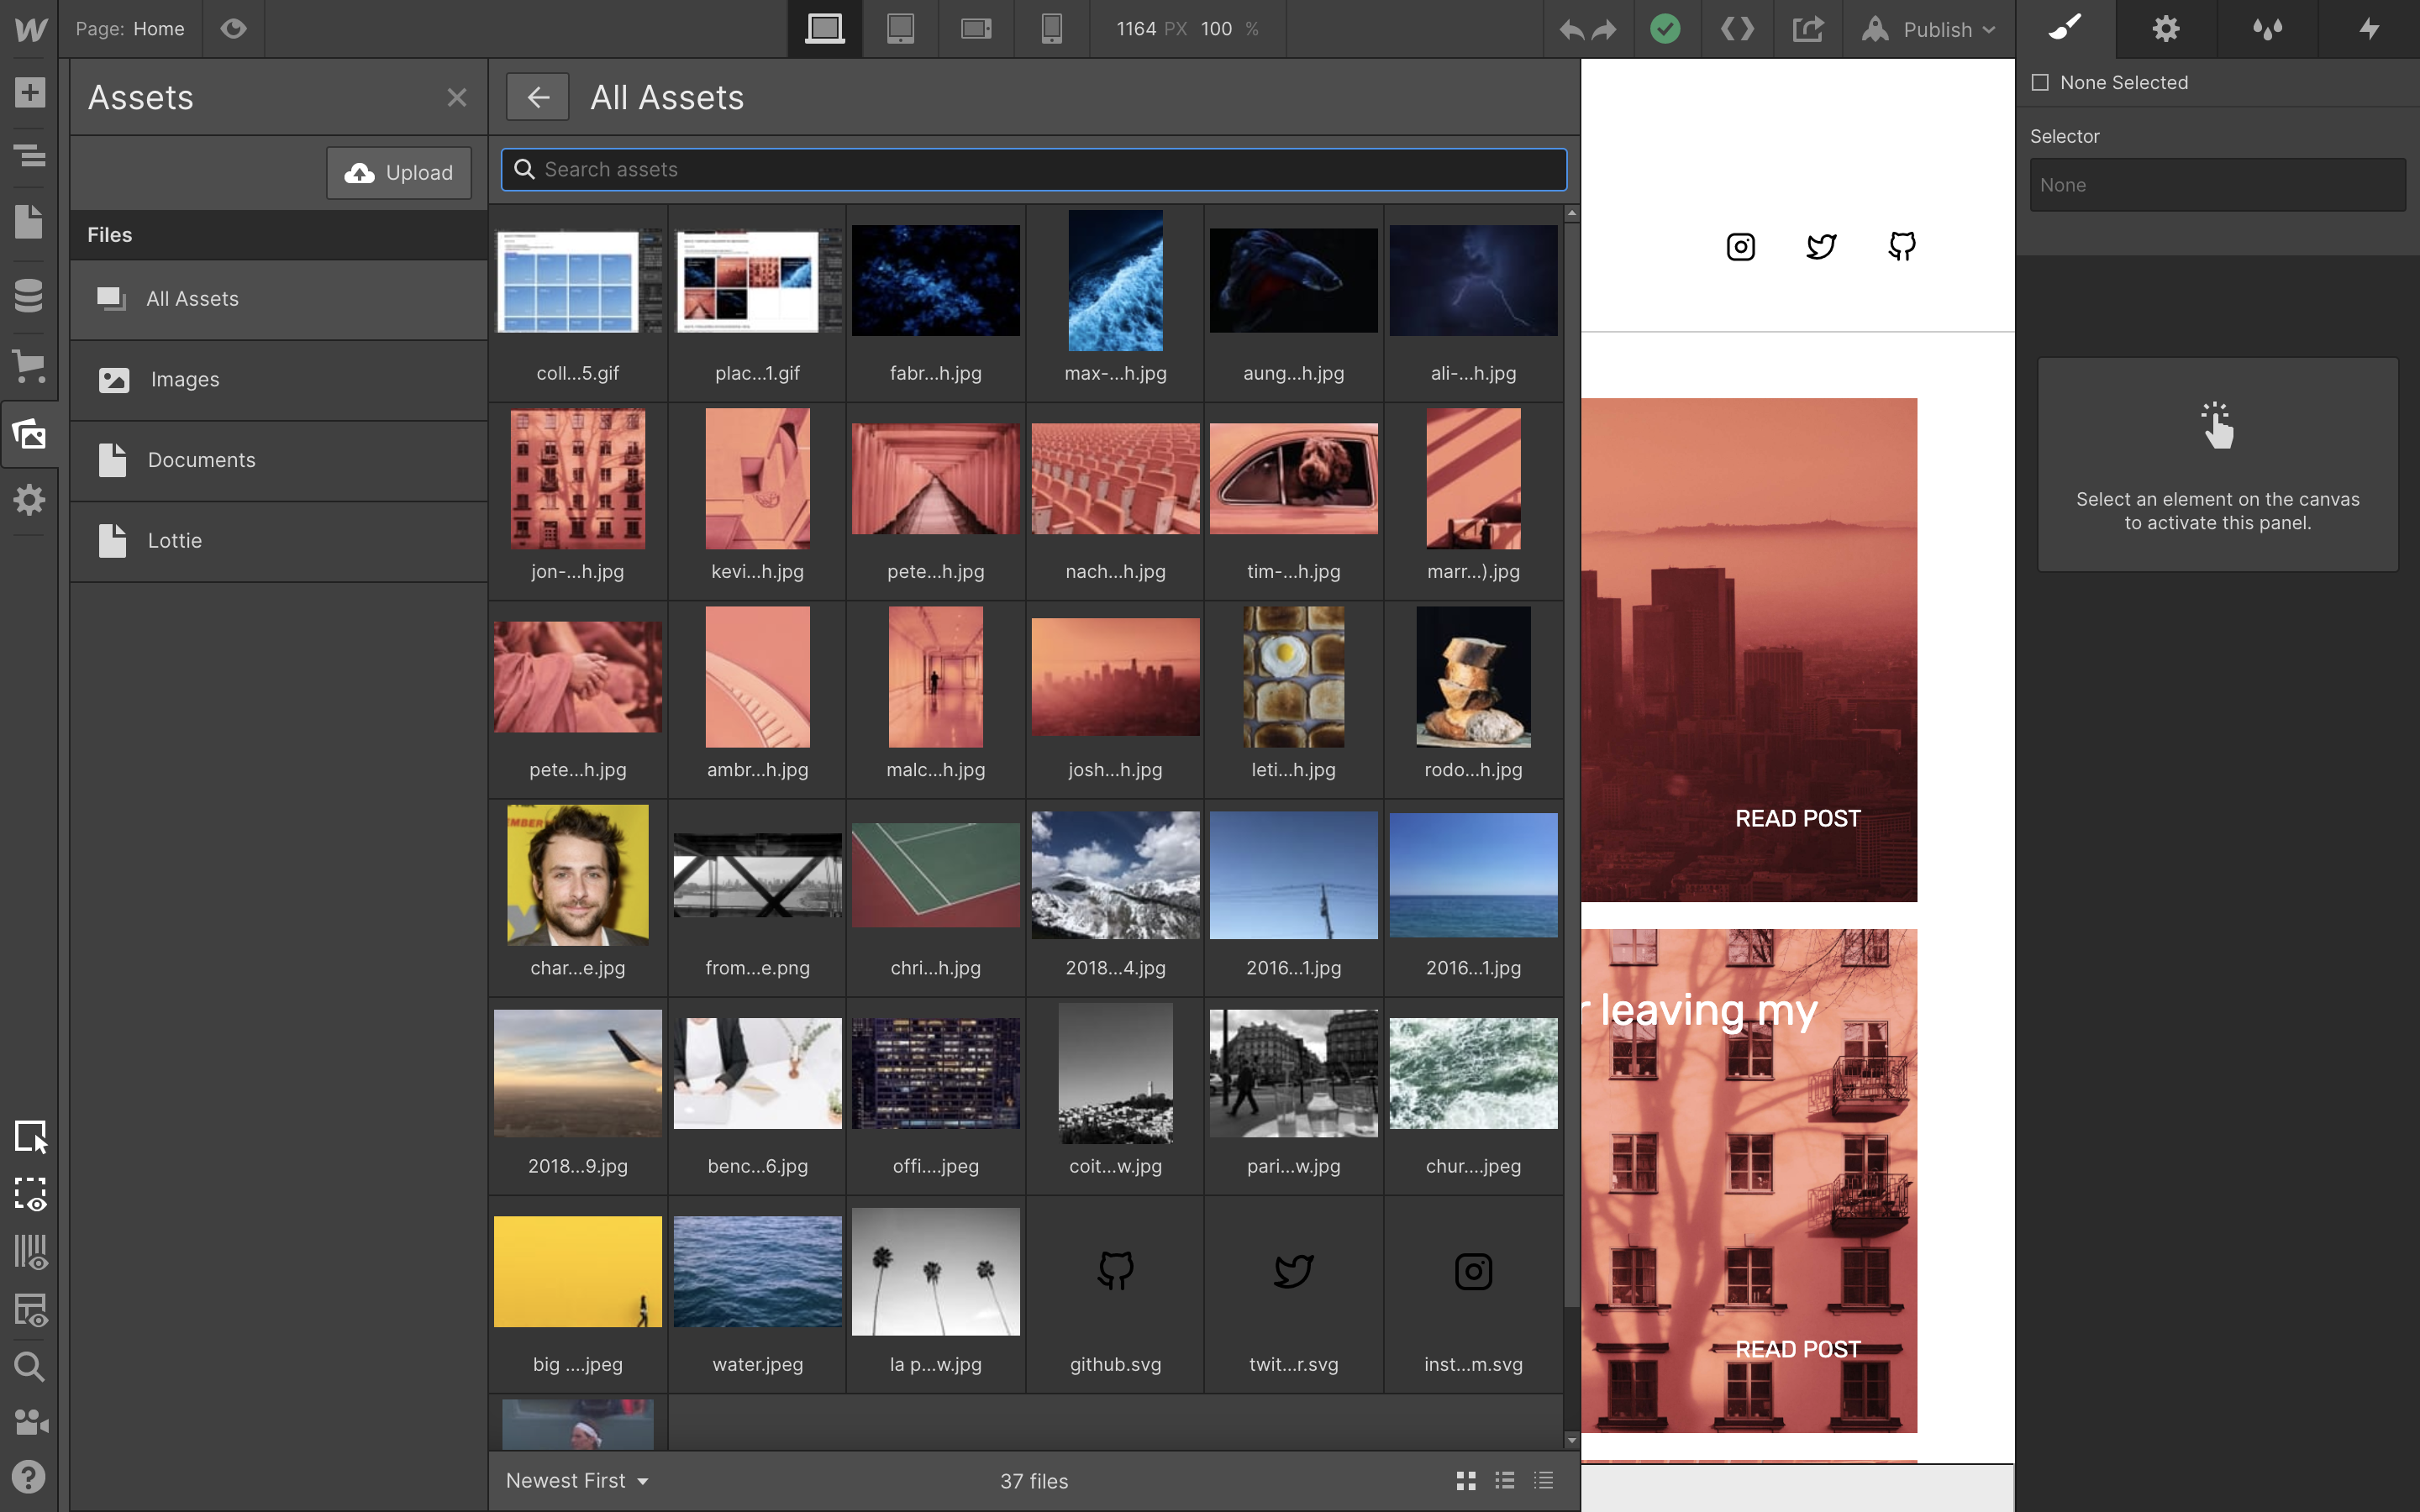Go back with the arrow button
Viewport: 2420px width, 1512px height.
537,97
